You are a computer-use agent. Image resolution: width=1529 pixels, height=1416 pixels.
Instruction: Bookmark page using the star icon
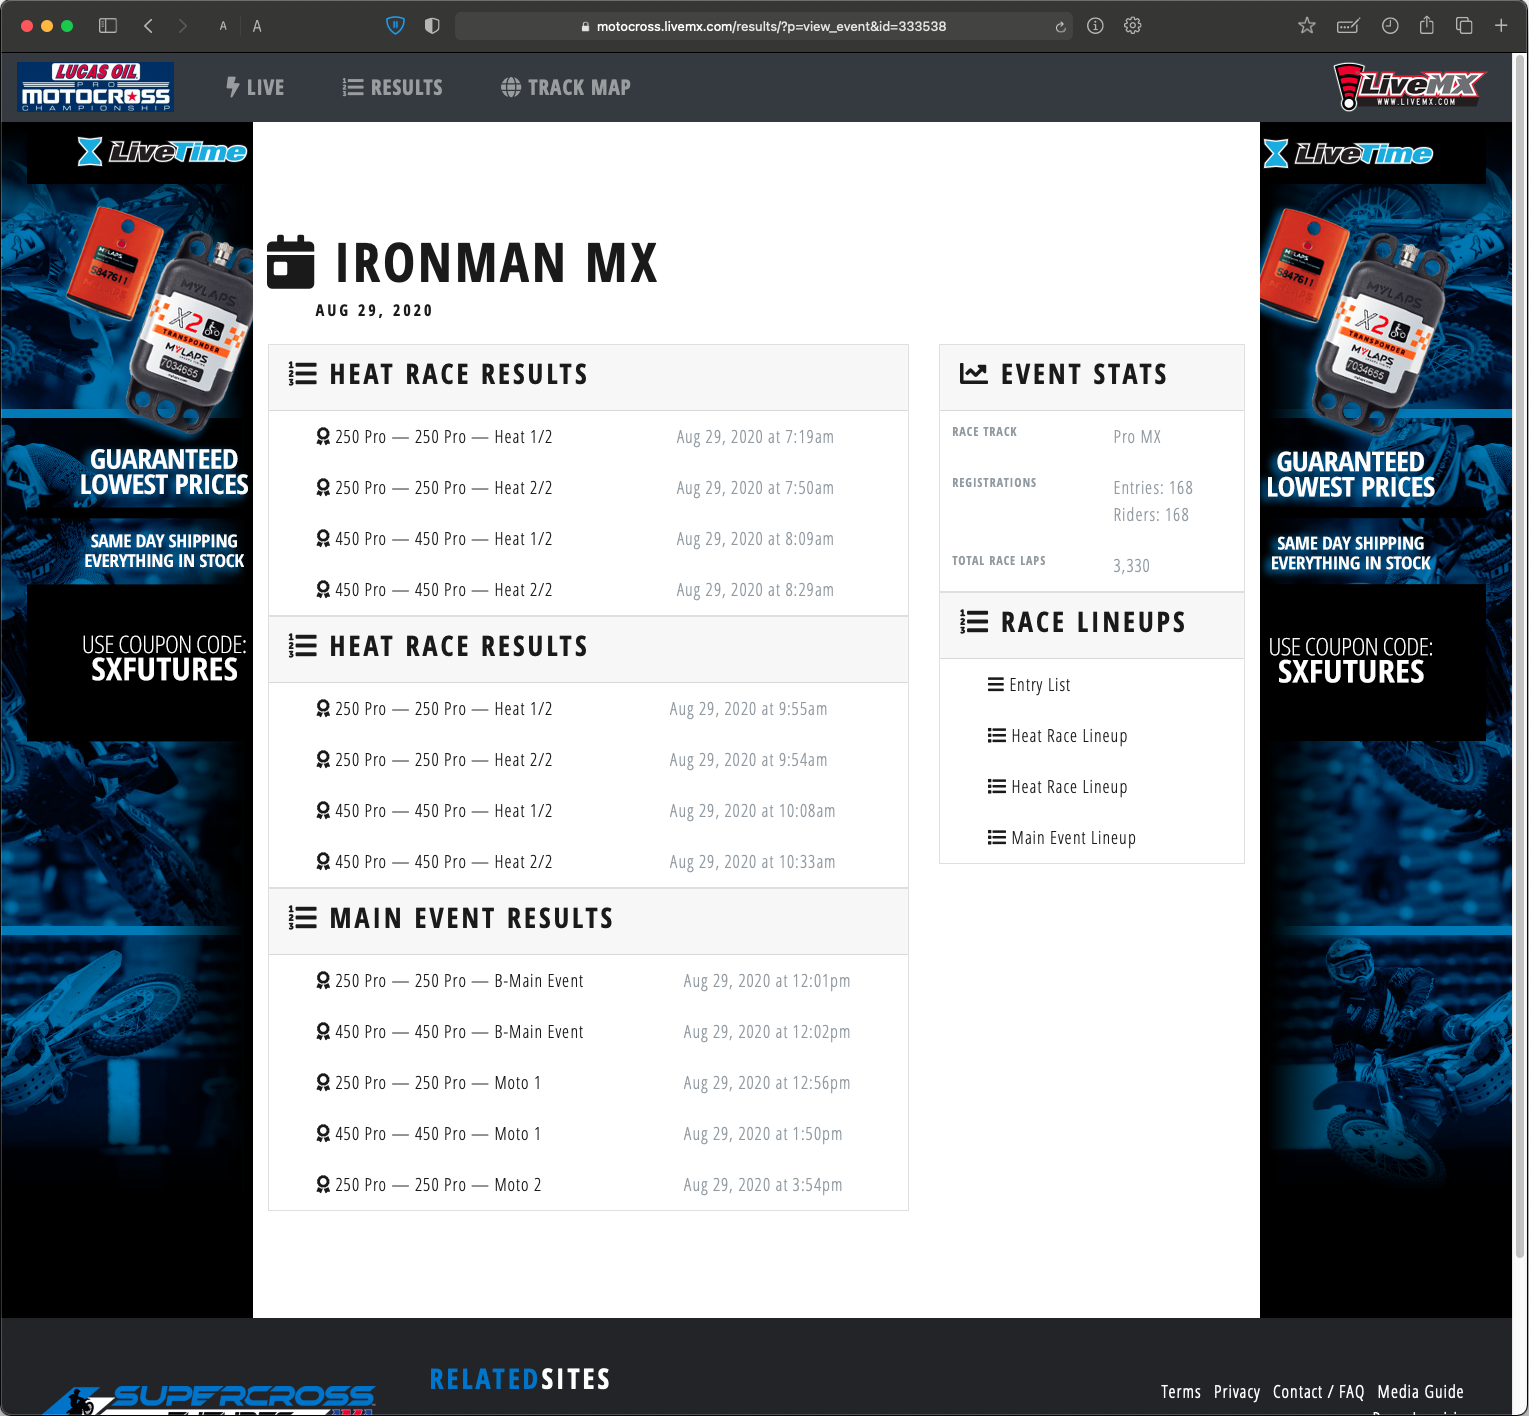tap(1306, 26)
